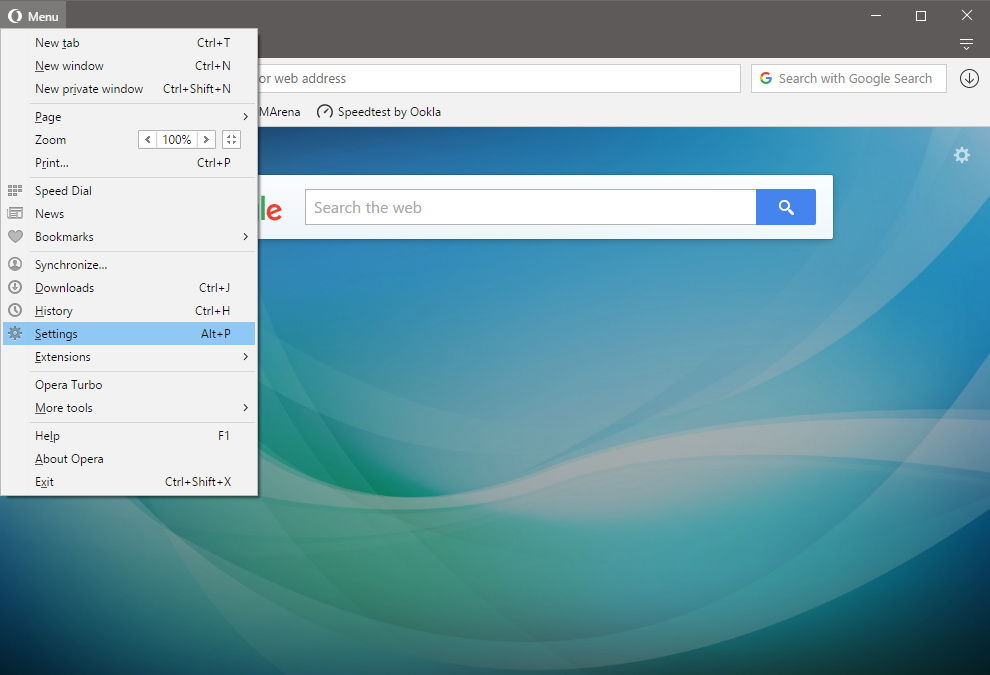Click the Google G logo icon

tap(766, 78)
